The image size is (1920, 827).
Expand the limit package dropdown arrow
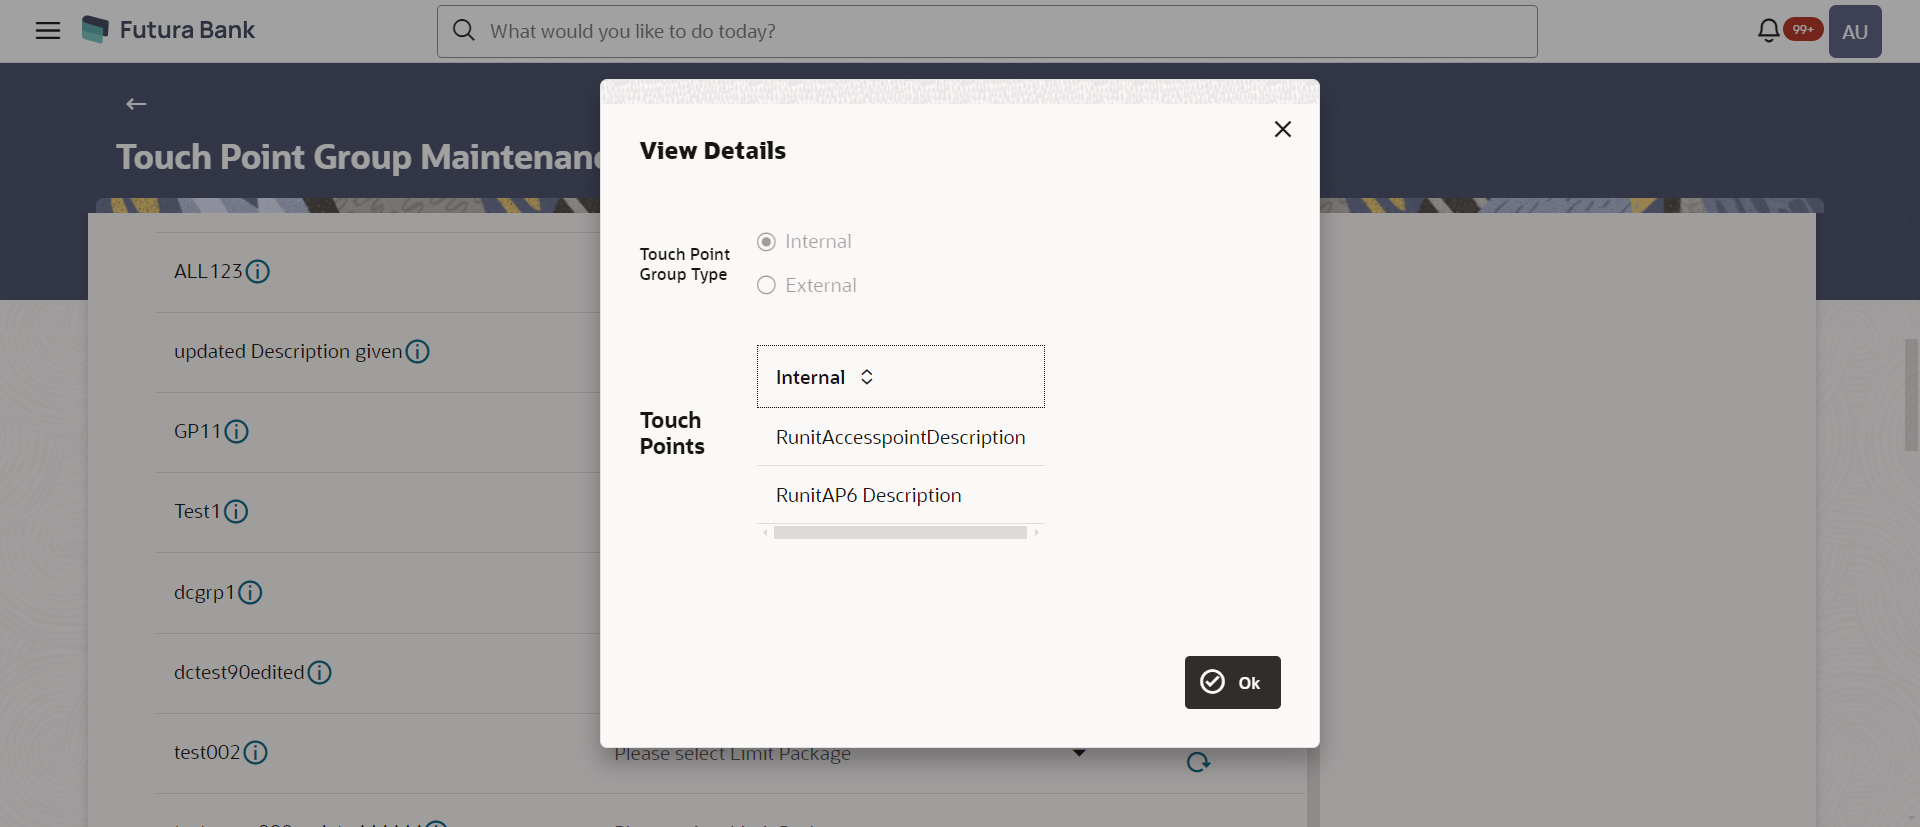pyautogui.click(x=1079, y=753)
